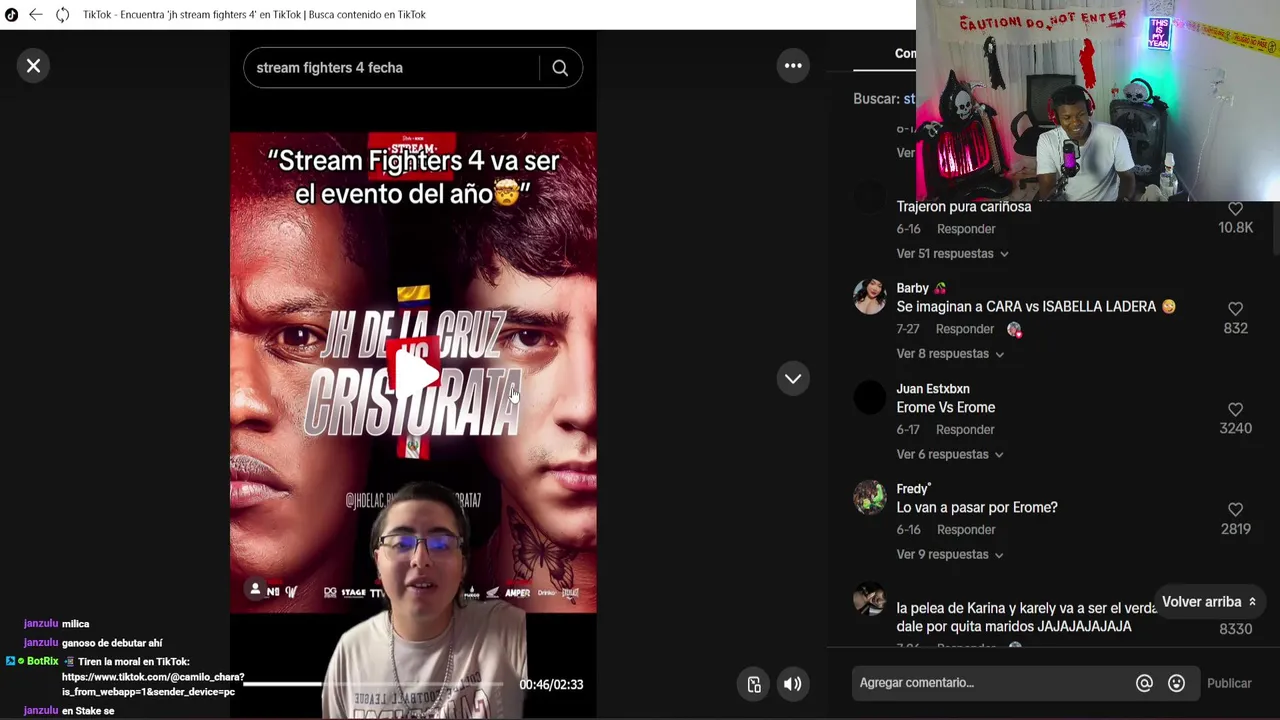
Task: Click comment text 'Lo van a pasar por Erome?'
Action: [x=977, y=508]
